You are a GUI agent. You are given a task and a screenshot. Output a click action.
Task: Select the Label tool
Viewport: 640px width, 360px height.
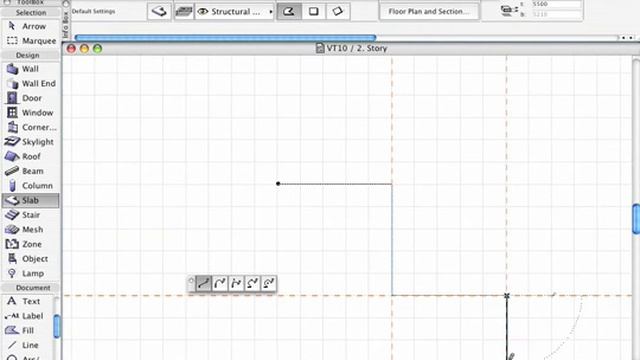tap(28, 316)
